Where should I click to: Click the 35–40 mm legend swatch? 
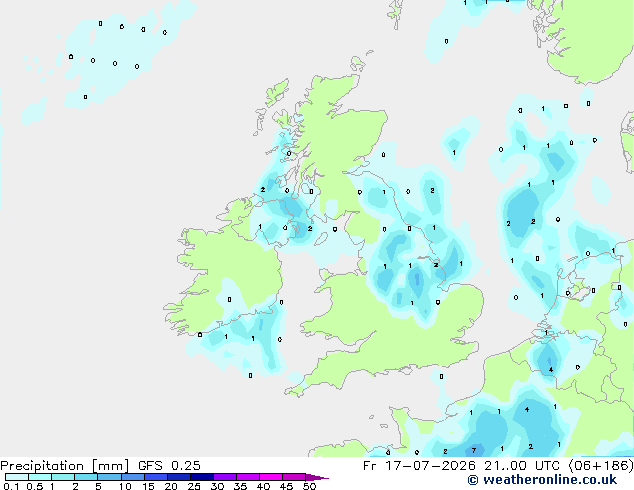coord(248,477)
